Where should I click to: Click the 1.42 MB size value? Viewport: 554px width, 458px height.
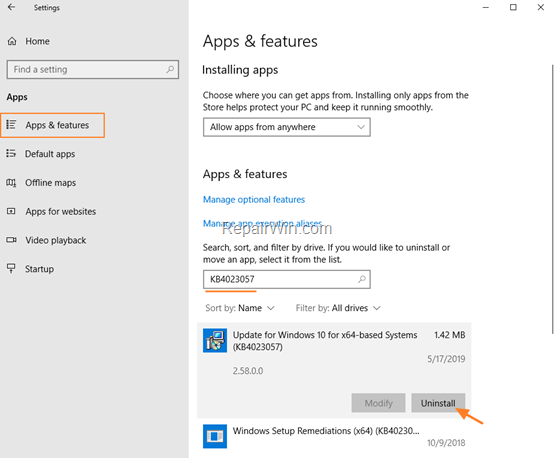click(449, 335)
